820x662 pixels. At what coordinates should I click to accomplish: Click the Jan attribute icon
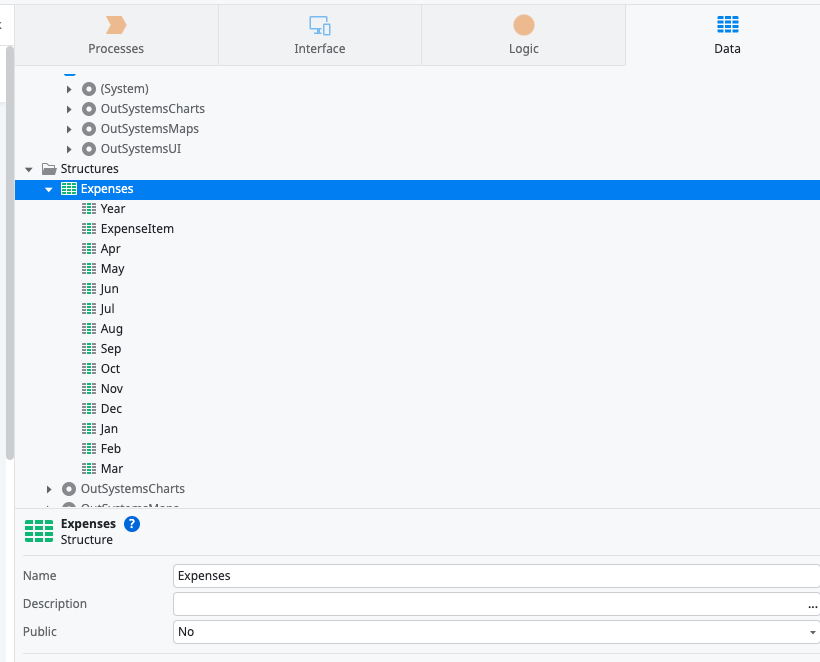(89, 429)
